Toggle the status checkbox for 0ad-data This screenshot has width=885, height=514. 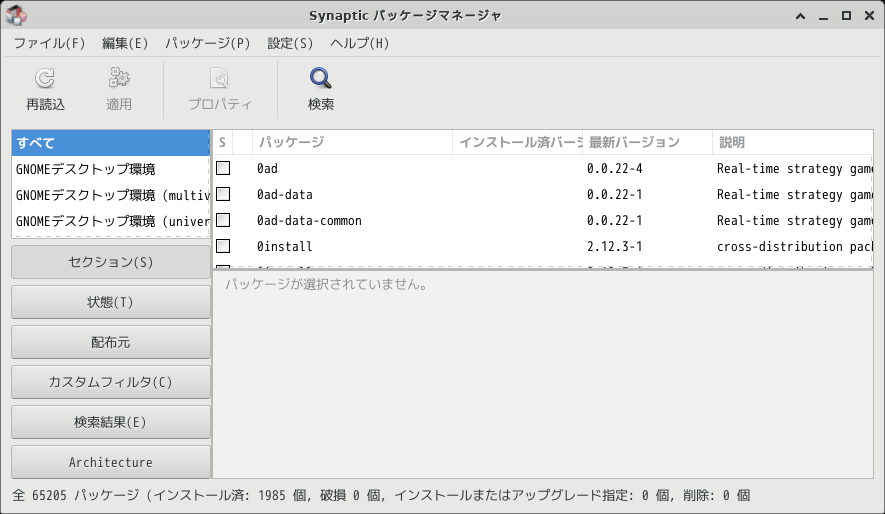click(223, 194)
